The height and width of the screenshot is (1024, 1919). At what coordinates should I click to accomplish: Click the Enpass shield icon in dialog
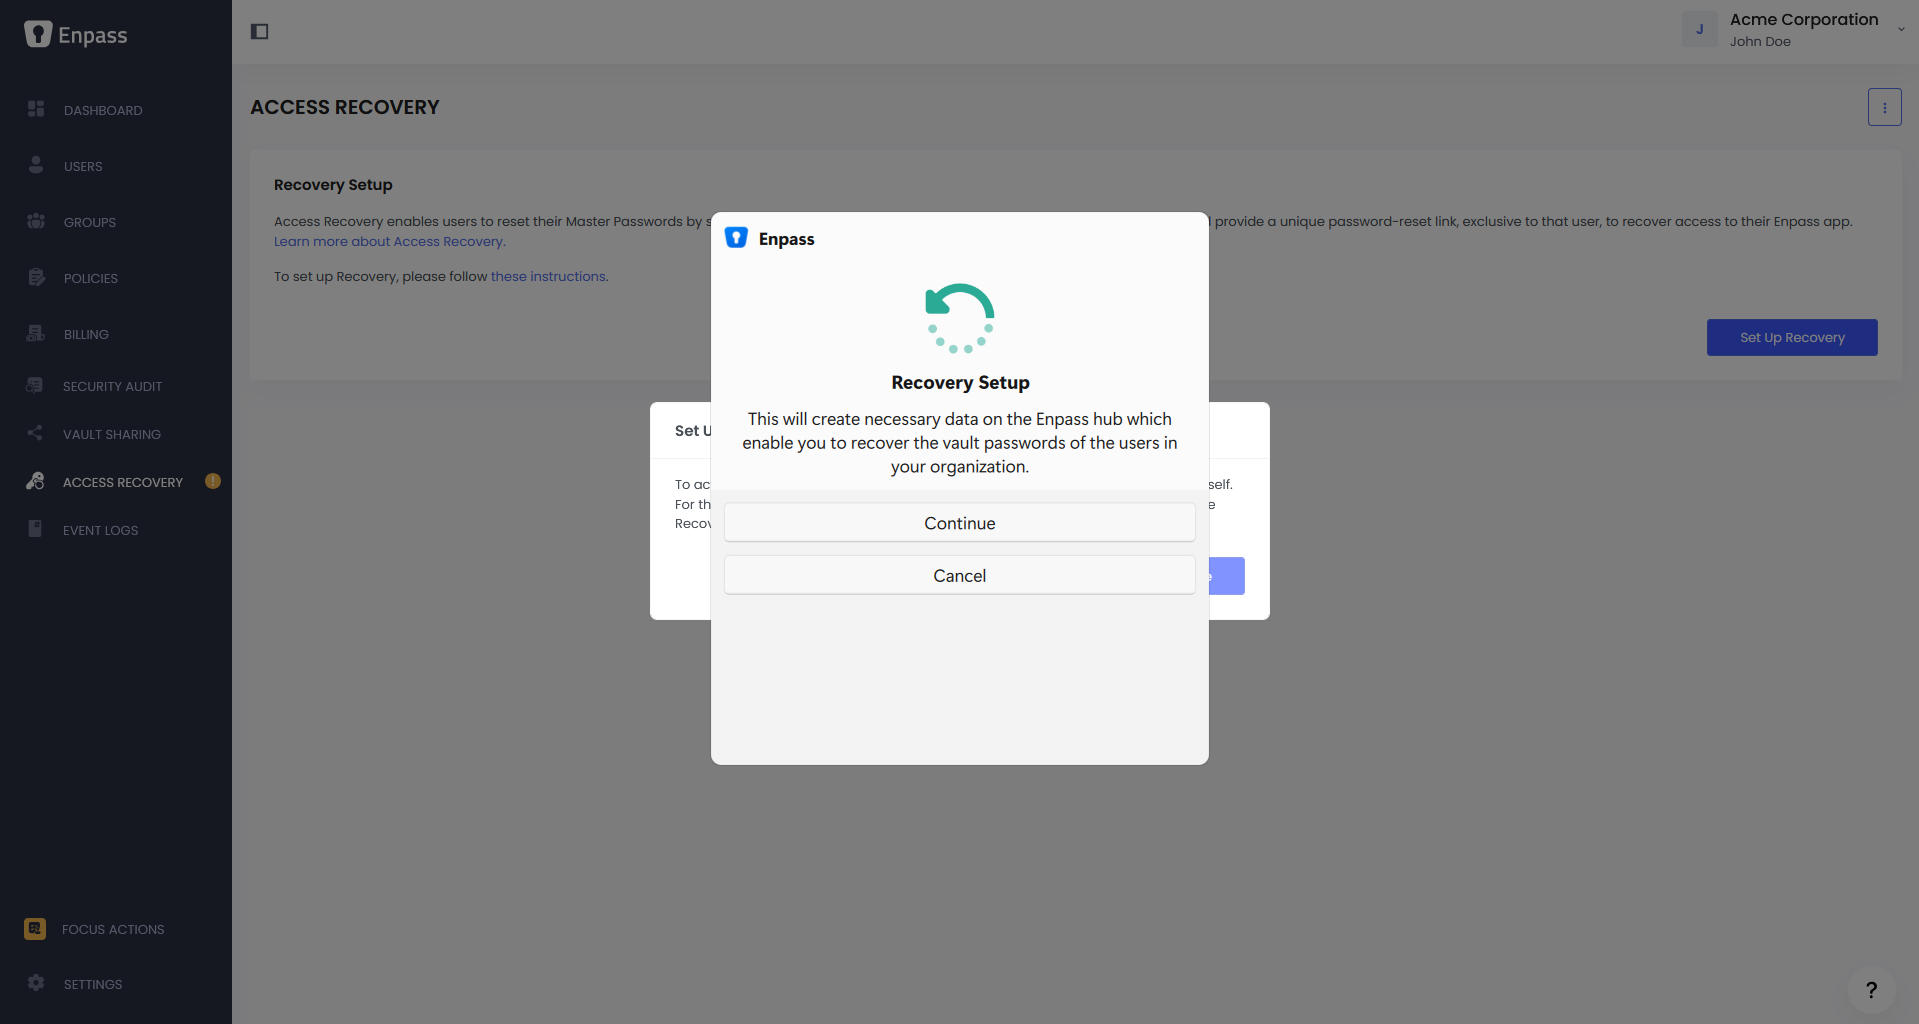pos(736,238)
